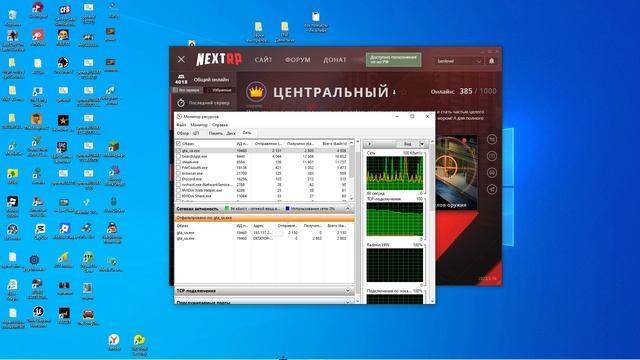Select the CFS desktop shortcut icon
Screen dimensions: 640x360
point(64,10)
